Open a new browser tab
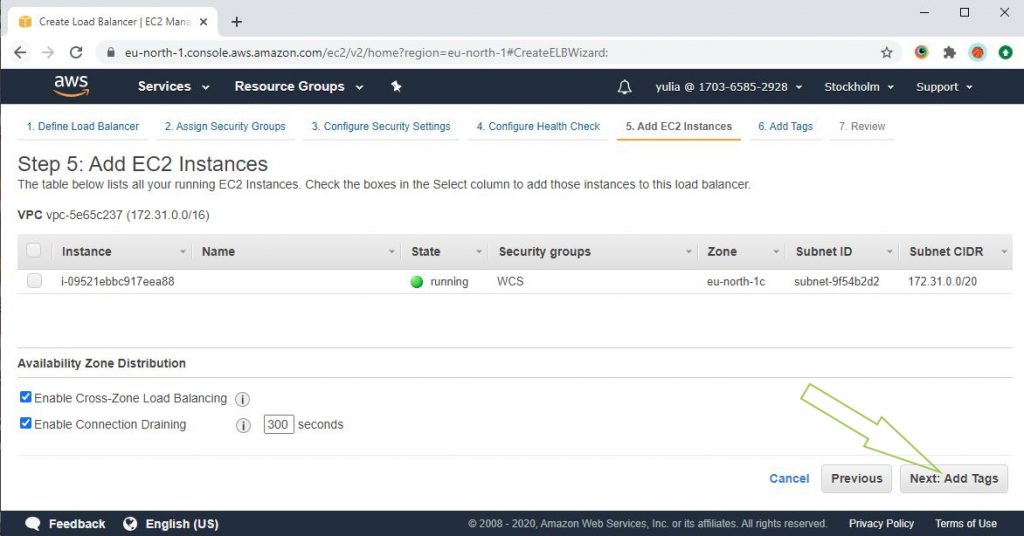The width and height of the screenshot is (1024, 536). click(236, 22)
